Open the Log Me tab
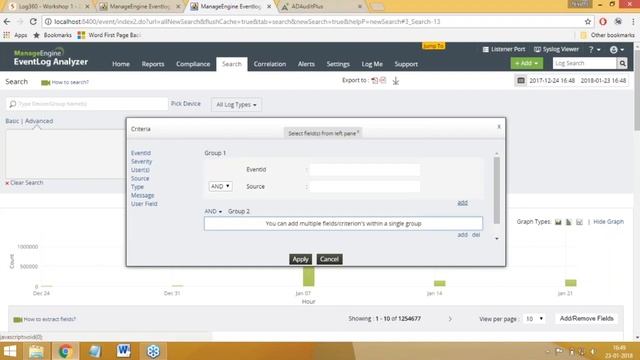The image size is (640, 360). pyautogui.click(x=372, y=64)
